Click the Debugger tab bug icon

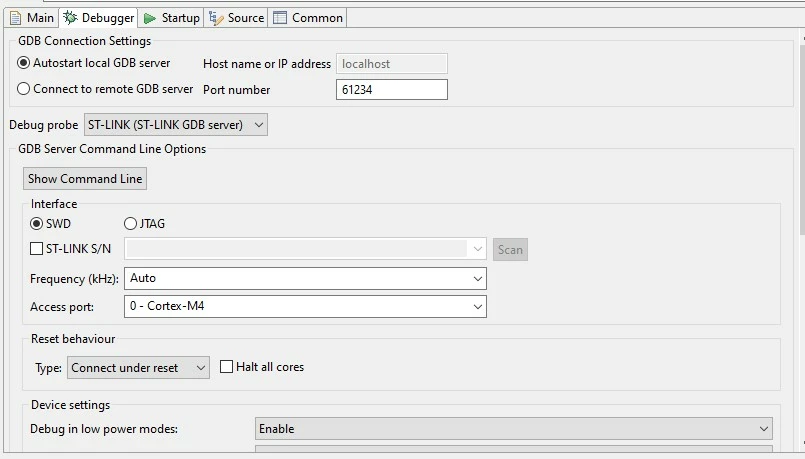(x=70, y=17)
